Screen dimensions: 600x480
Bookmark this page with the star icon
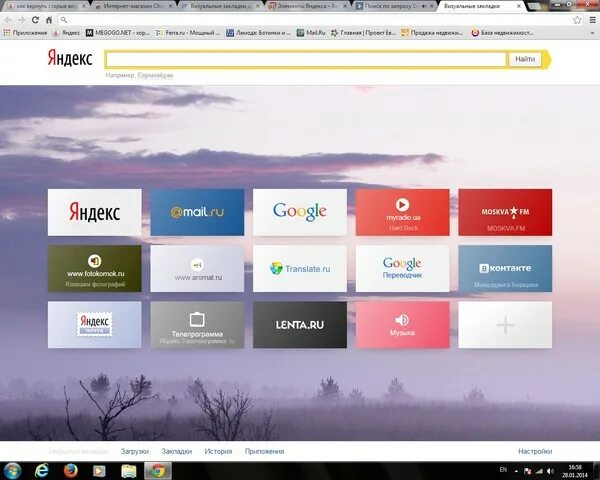[577, 20]
